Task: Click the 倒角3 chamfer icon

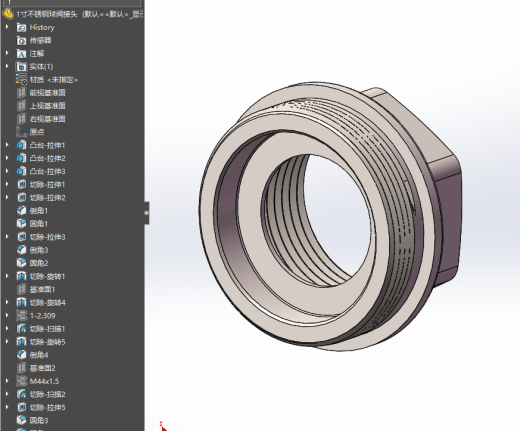Action: click(21, 250)
